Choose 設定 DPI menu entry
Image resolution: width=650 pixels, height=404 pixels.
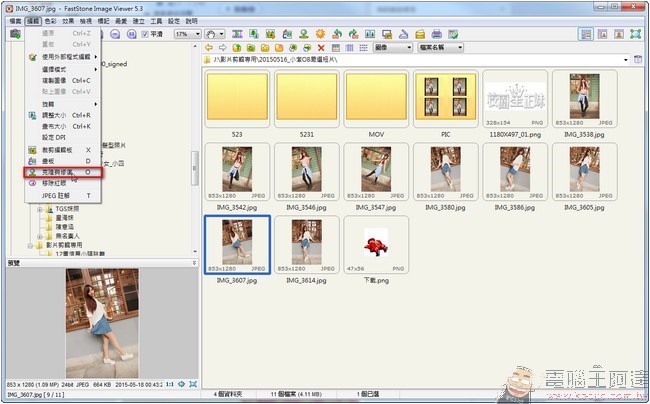click(63, 137)
